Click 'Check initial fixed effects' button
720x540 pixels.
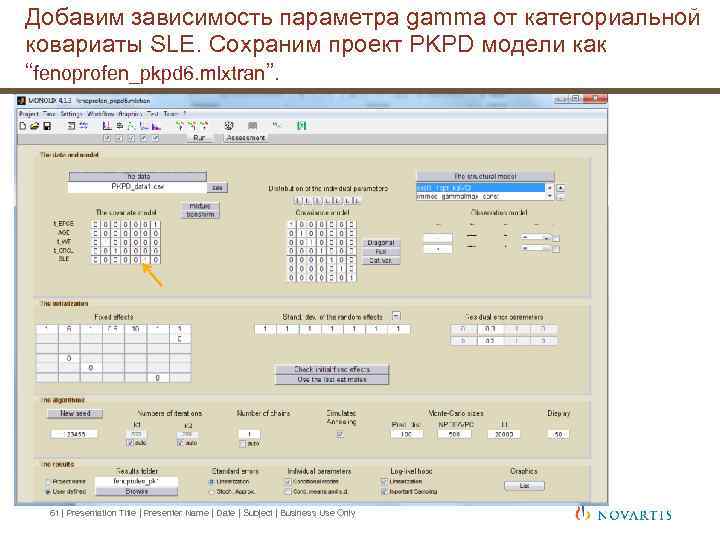pos(332,369)
